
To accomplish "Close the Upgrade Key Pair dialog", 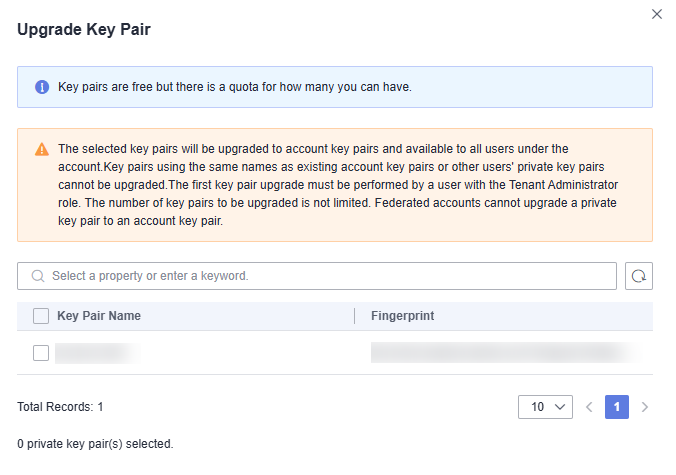I will (657, 14).
